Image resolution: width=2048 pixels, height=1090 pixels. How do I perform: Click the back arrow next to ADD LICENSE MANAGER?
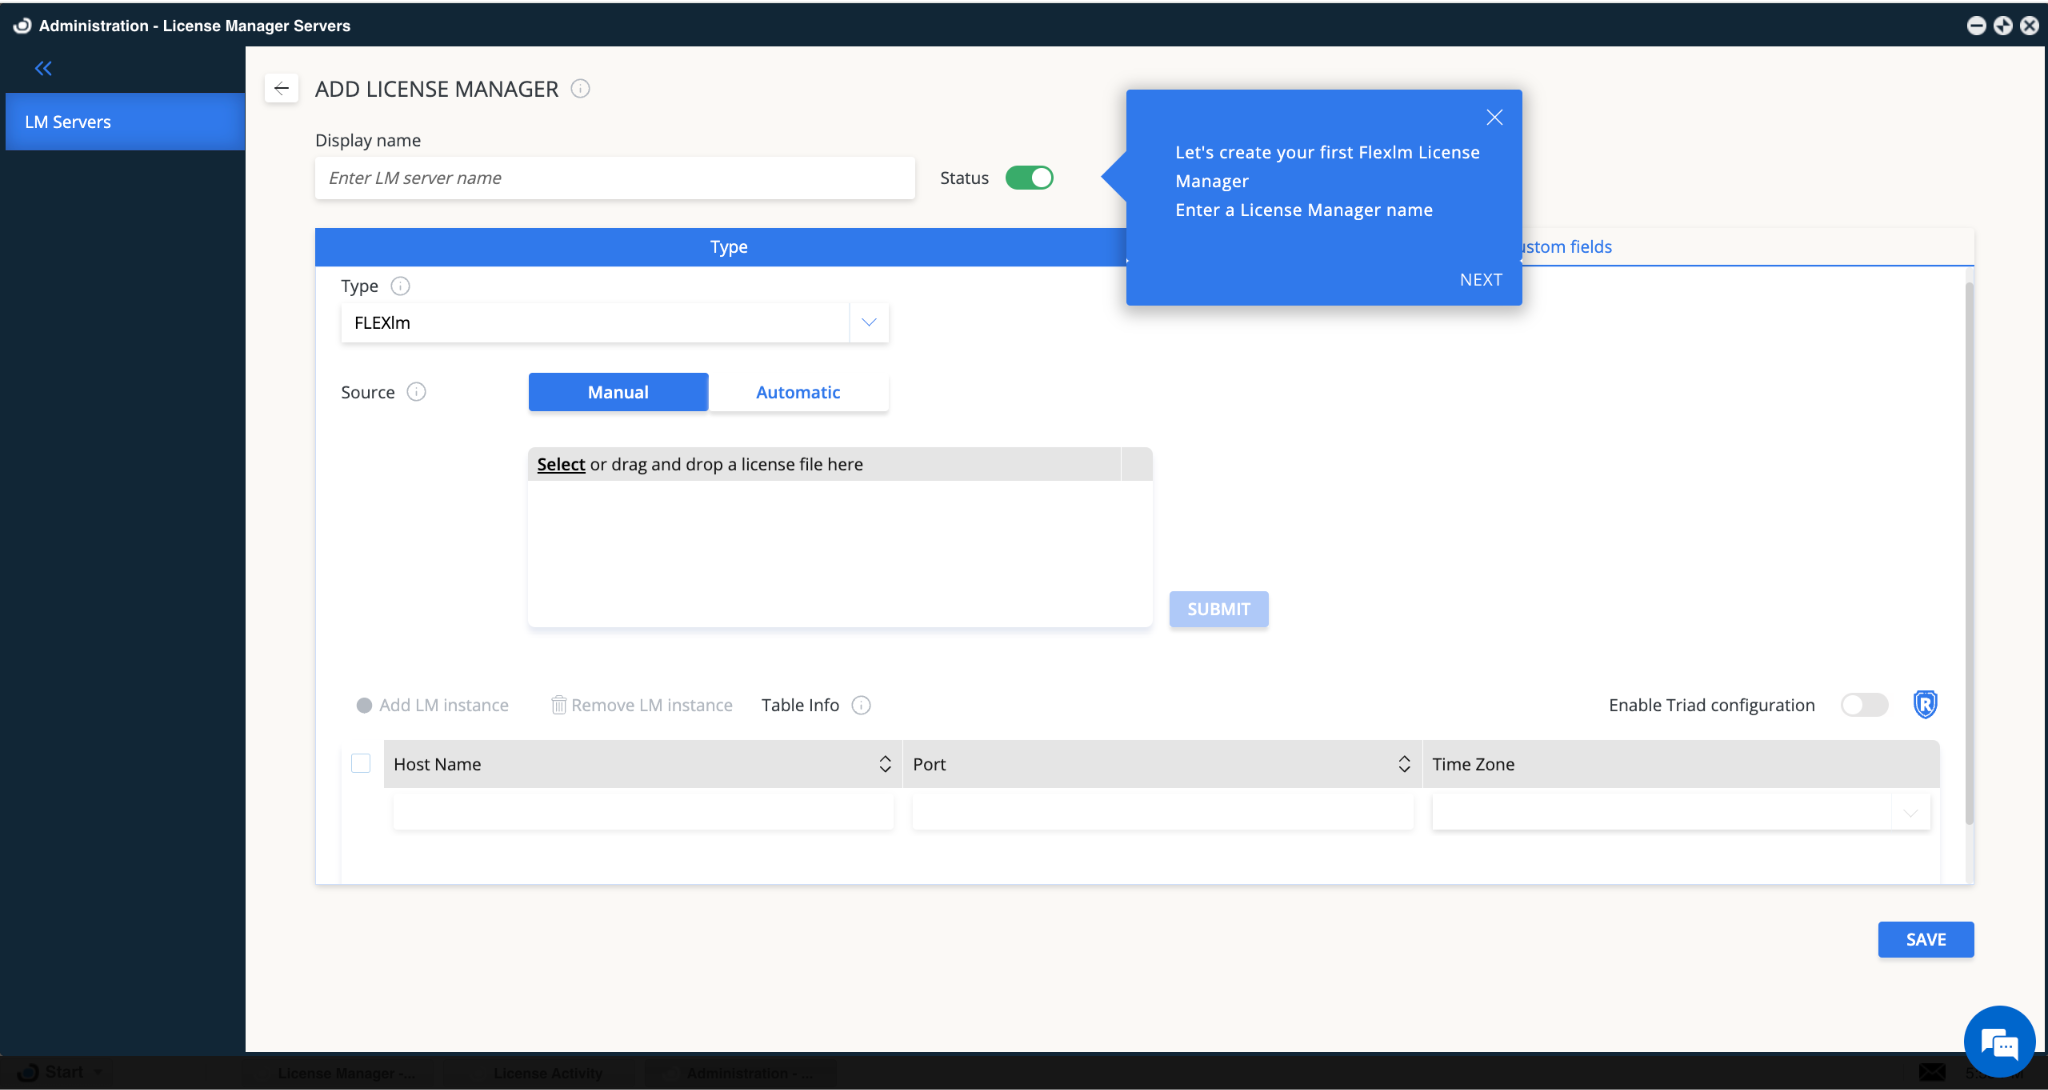281,88
